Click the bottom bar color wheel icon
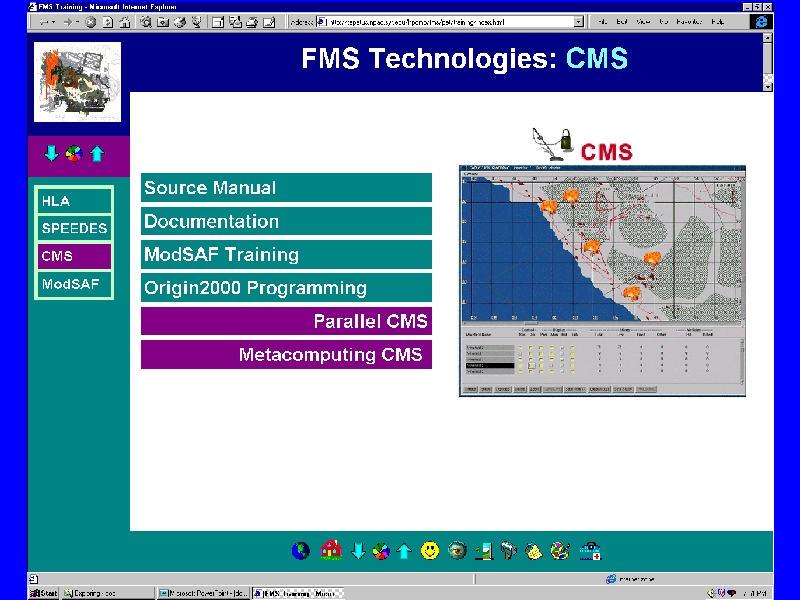This screenshot has width=800, height=600. point(381,551)
